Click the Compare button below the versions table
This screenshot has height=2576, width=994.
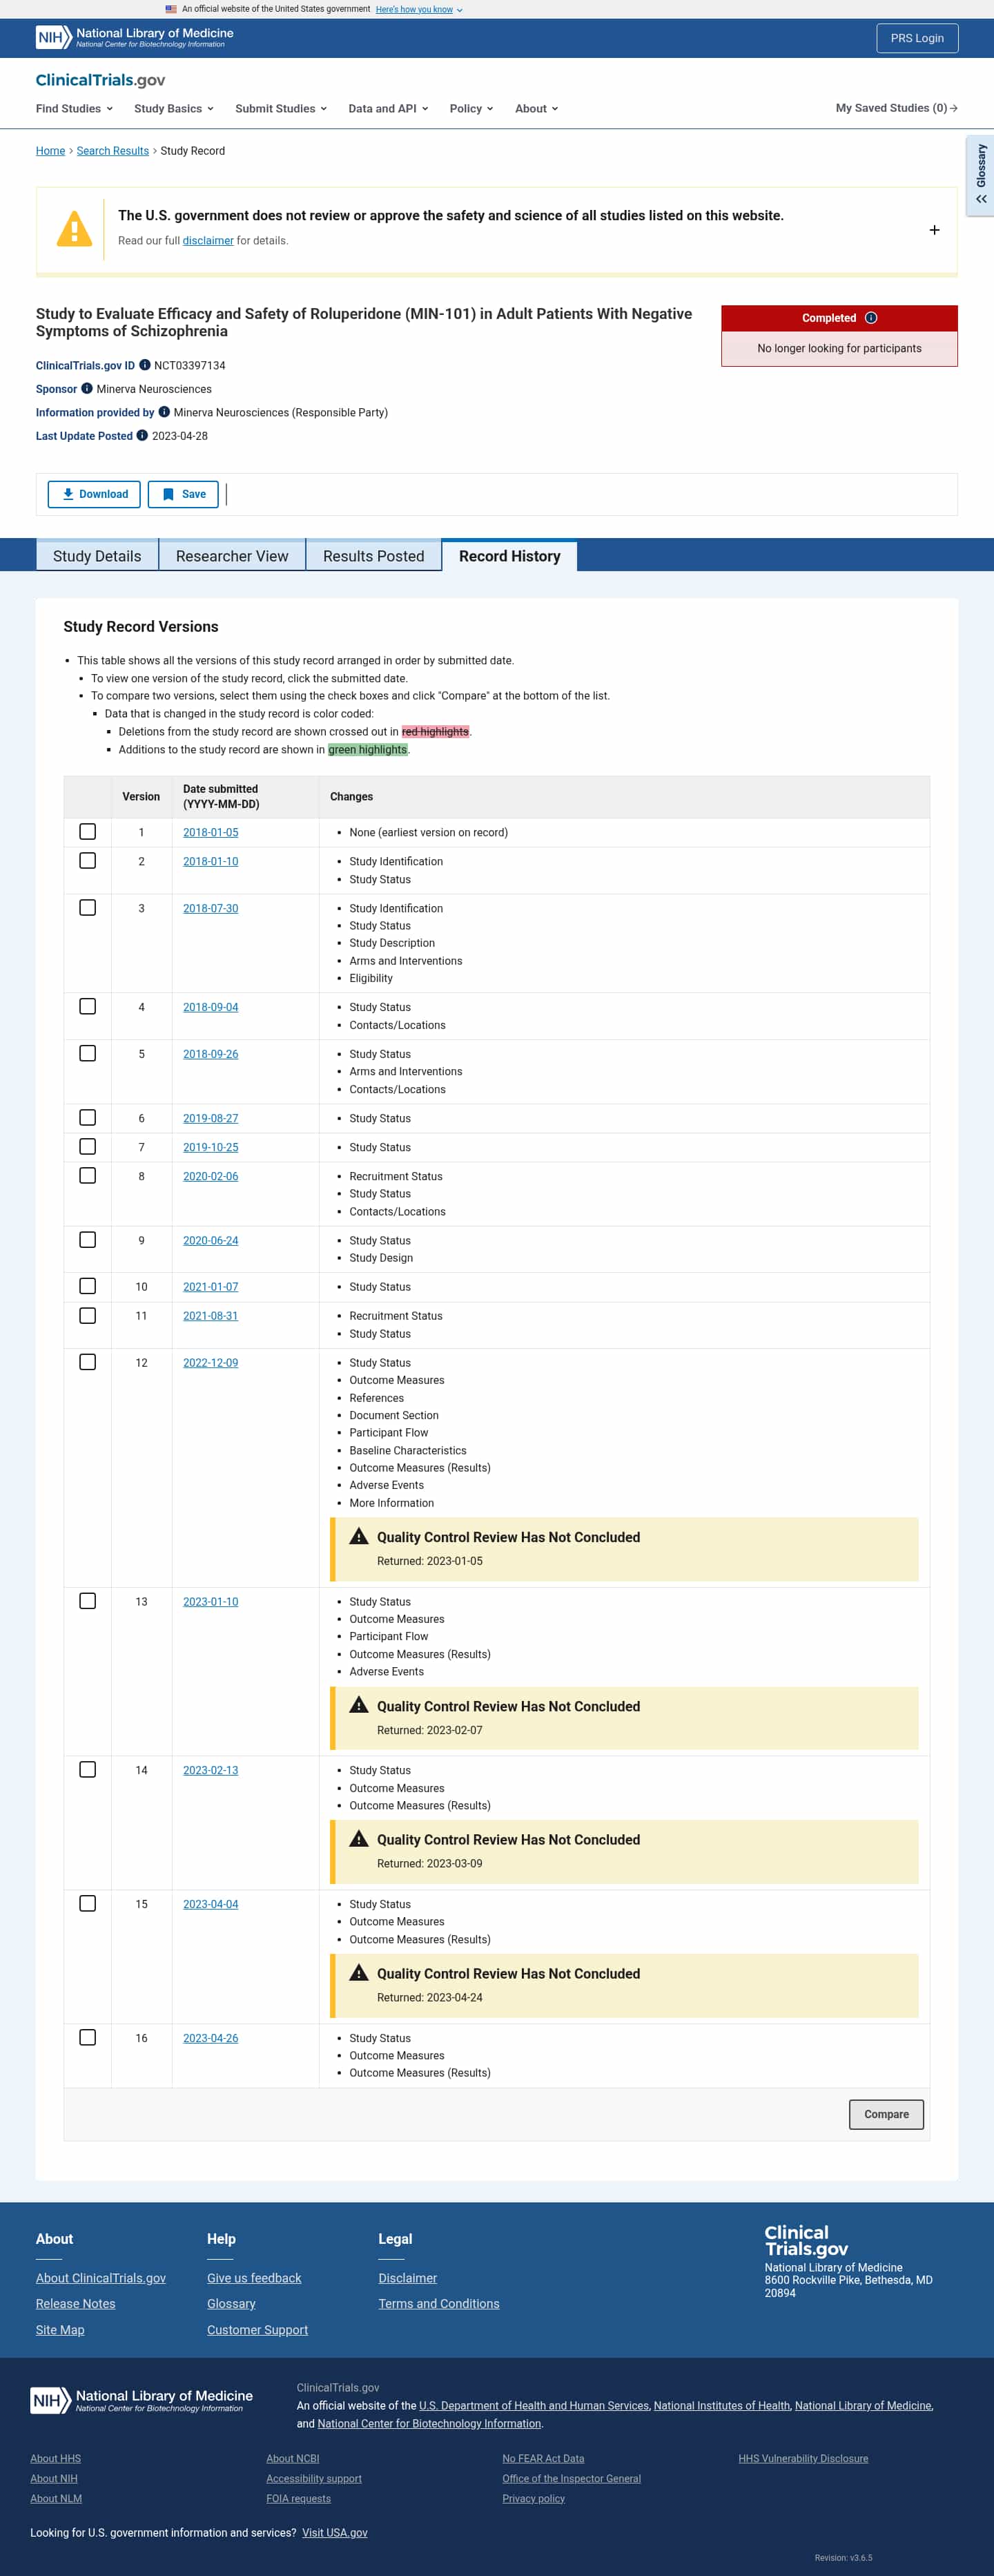tap(886, 2114)
